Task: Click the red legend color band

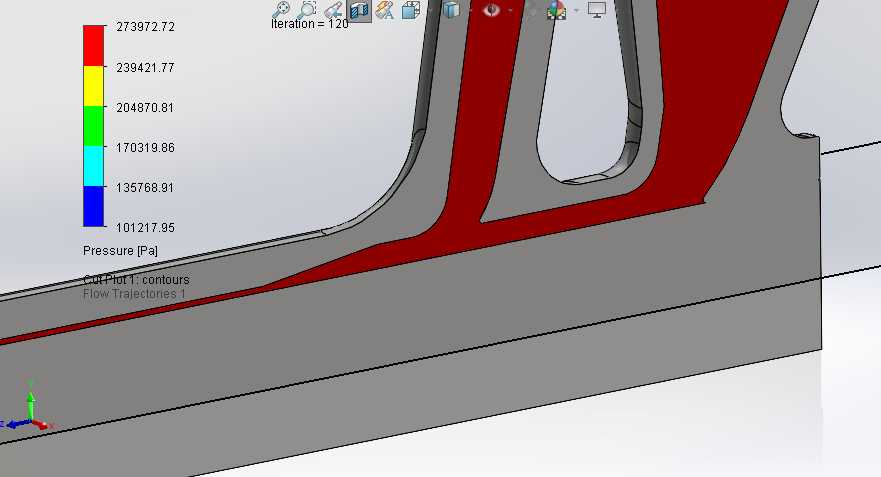Action: pyautogui.click(x=94, y=46)
